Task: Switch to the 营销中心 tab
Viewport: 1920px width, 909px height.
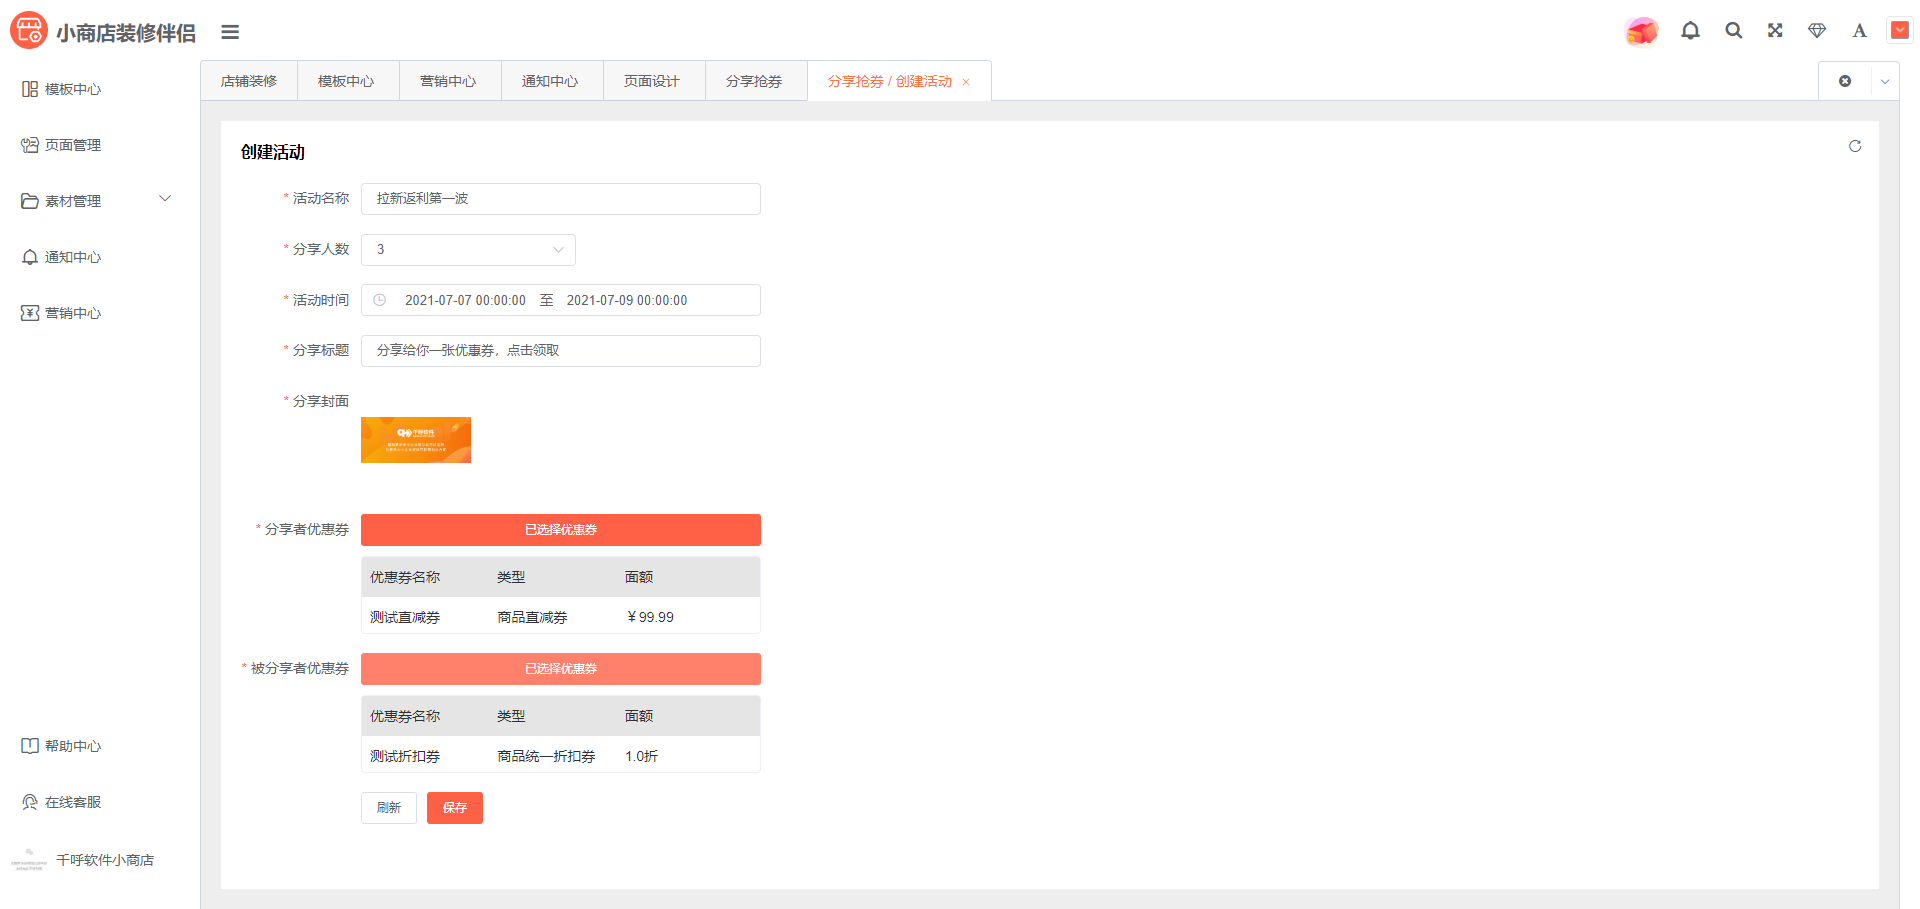Action: 448,81
